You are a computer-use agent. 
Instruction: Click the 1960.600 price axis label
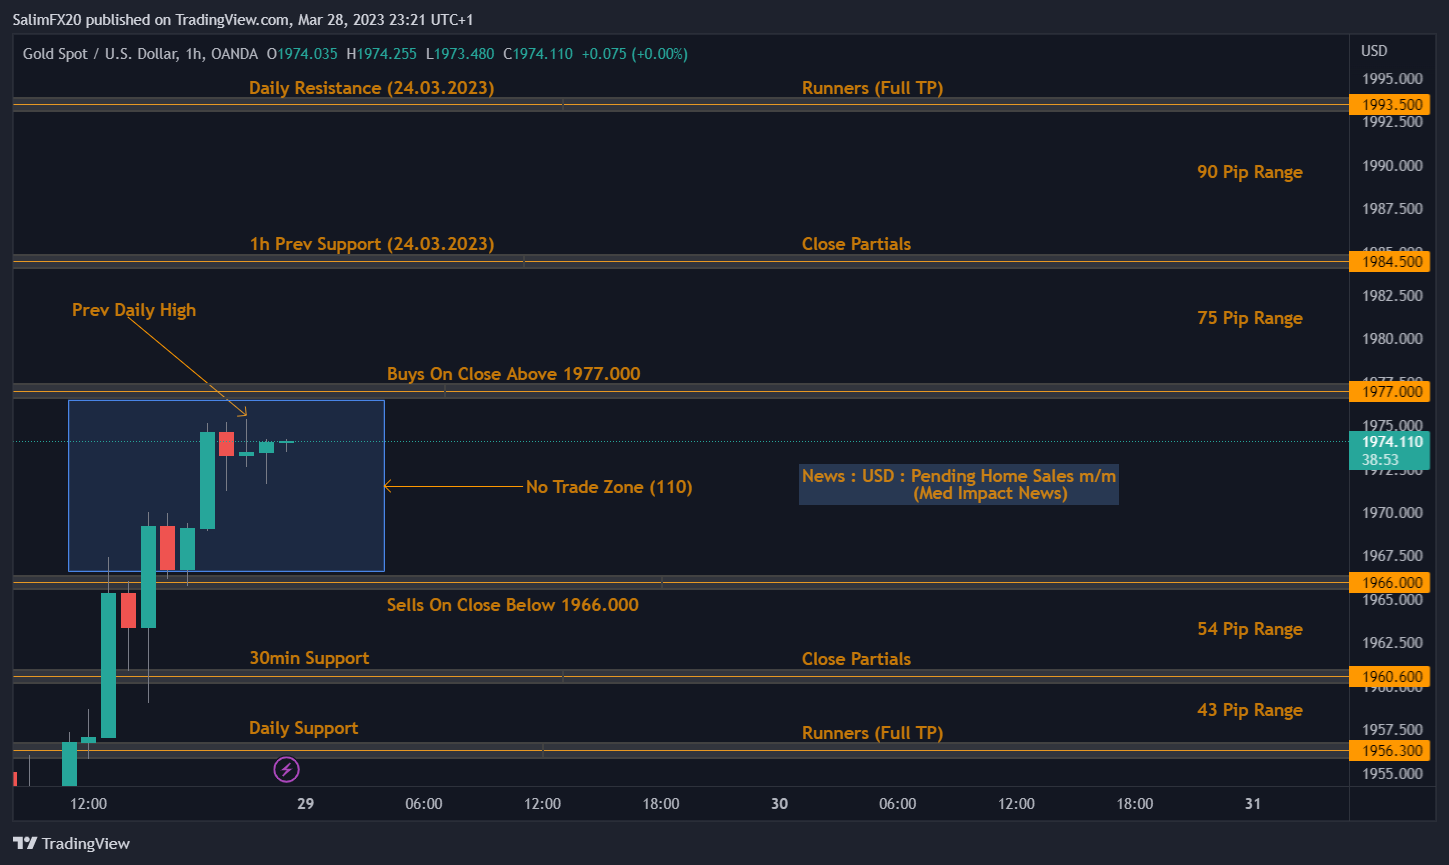(x=1388, y=677)
